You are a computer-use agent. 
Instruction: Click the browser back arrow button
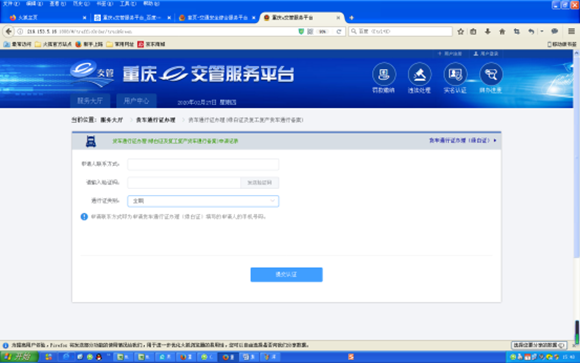(9, 31)
